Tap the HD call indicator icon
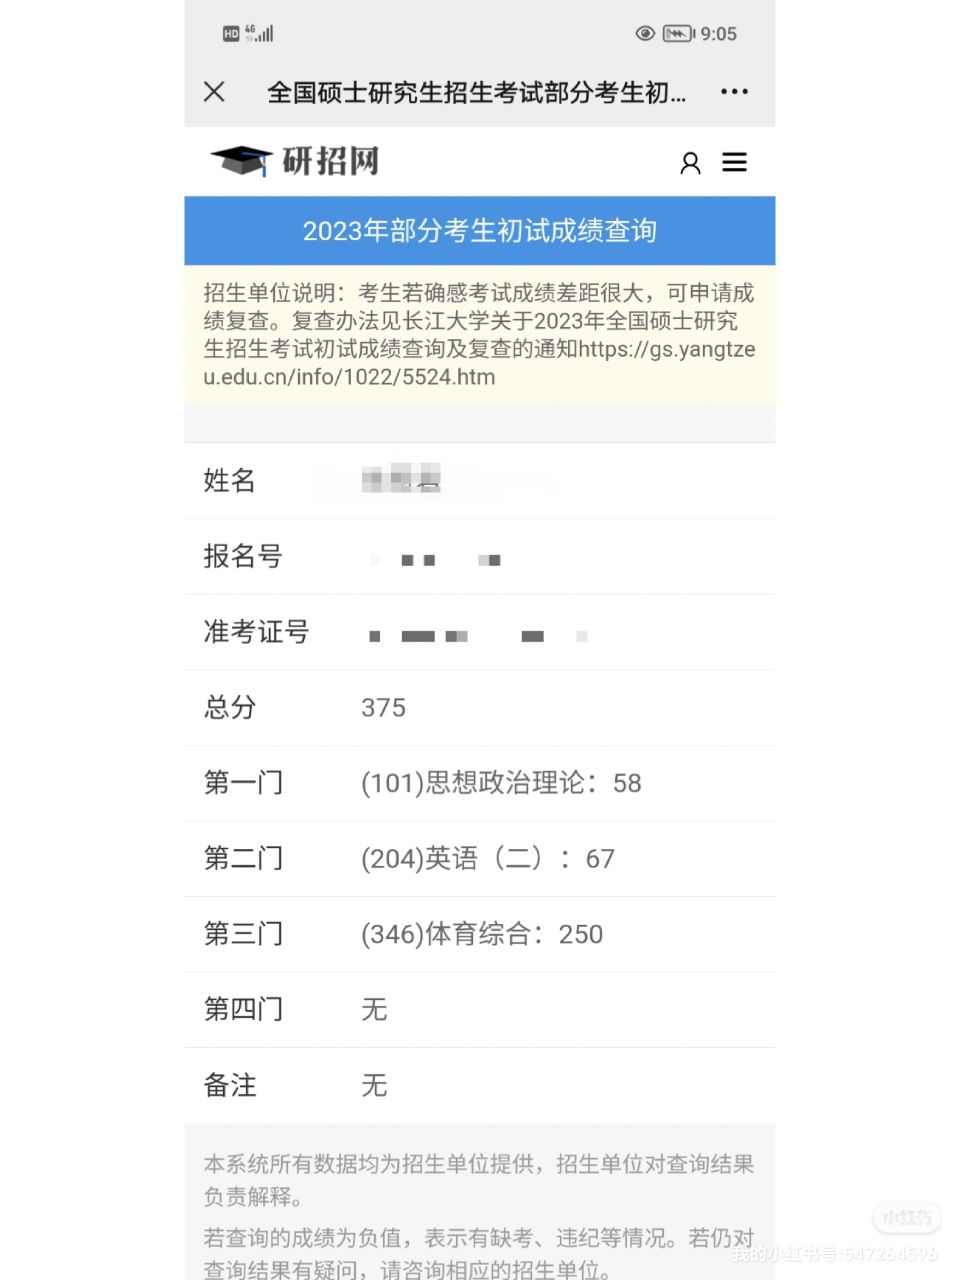960x1280 pixels. [231, 34]
